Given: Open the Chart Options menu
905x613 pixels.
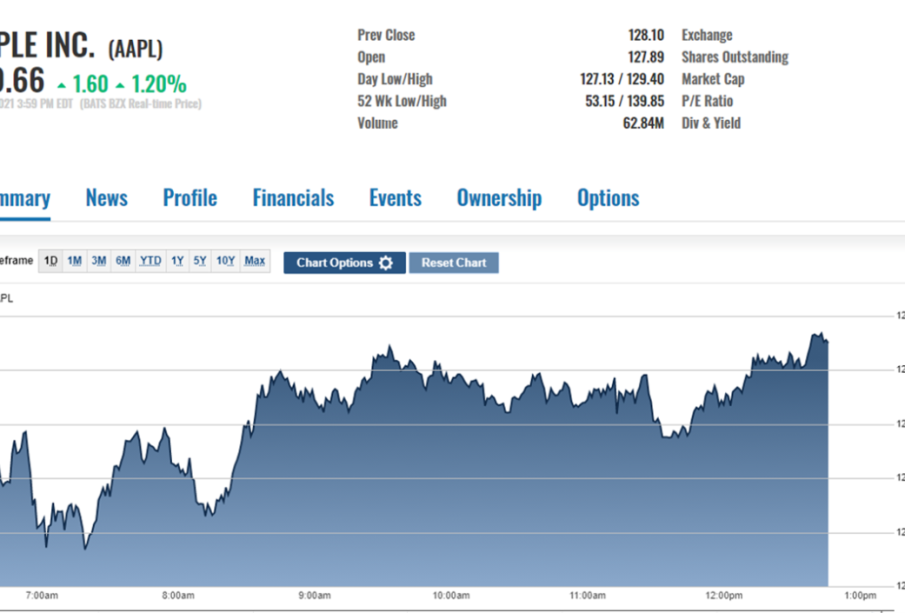Looking at the screenshot, I should pos(345,263).
